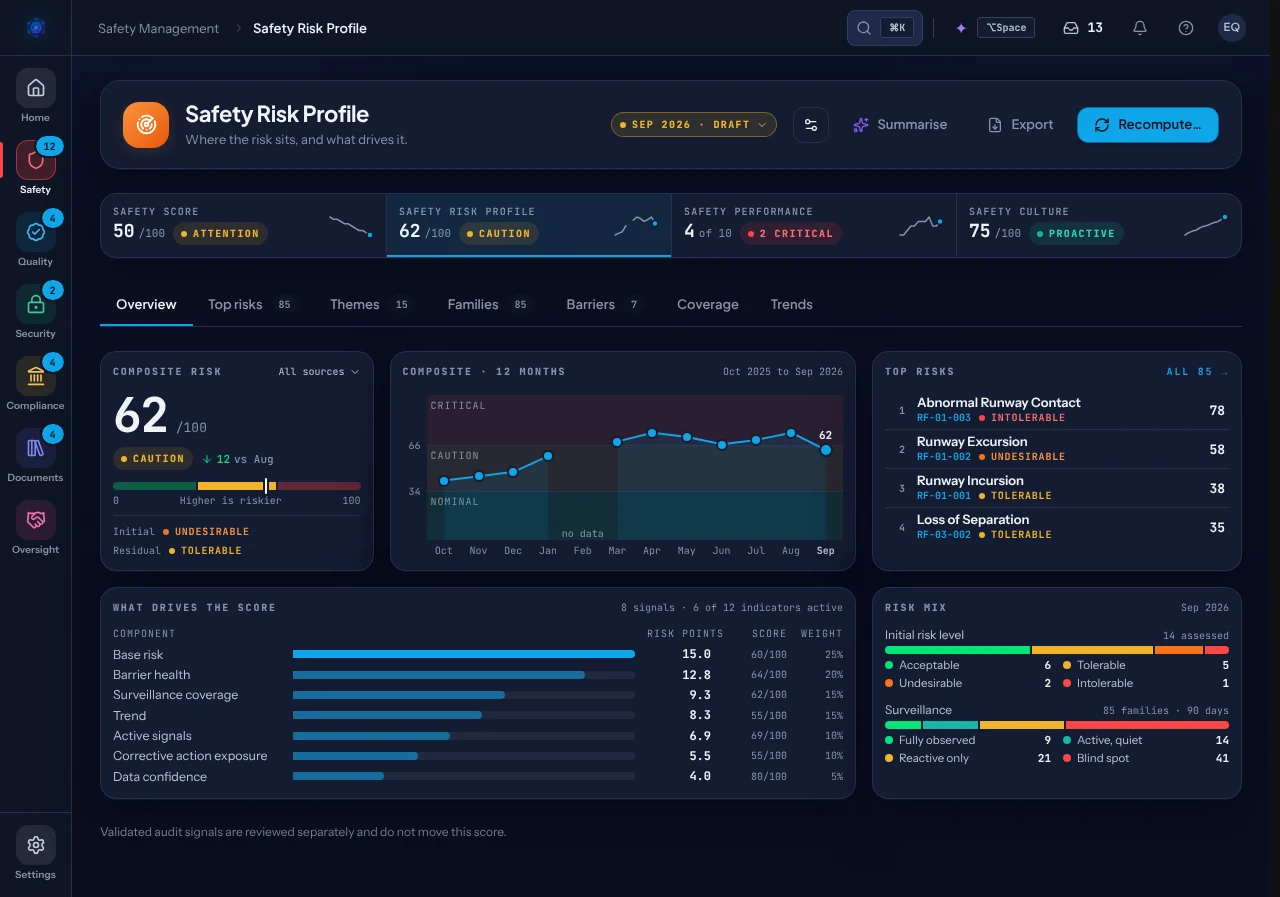The width and height of the screenshot is (1280, 897).
Task: Open the Loss of Separation risk
Action: tap(1057, 527)
